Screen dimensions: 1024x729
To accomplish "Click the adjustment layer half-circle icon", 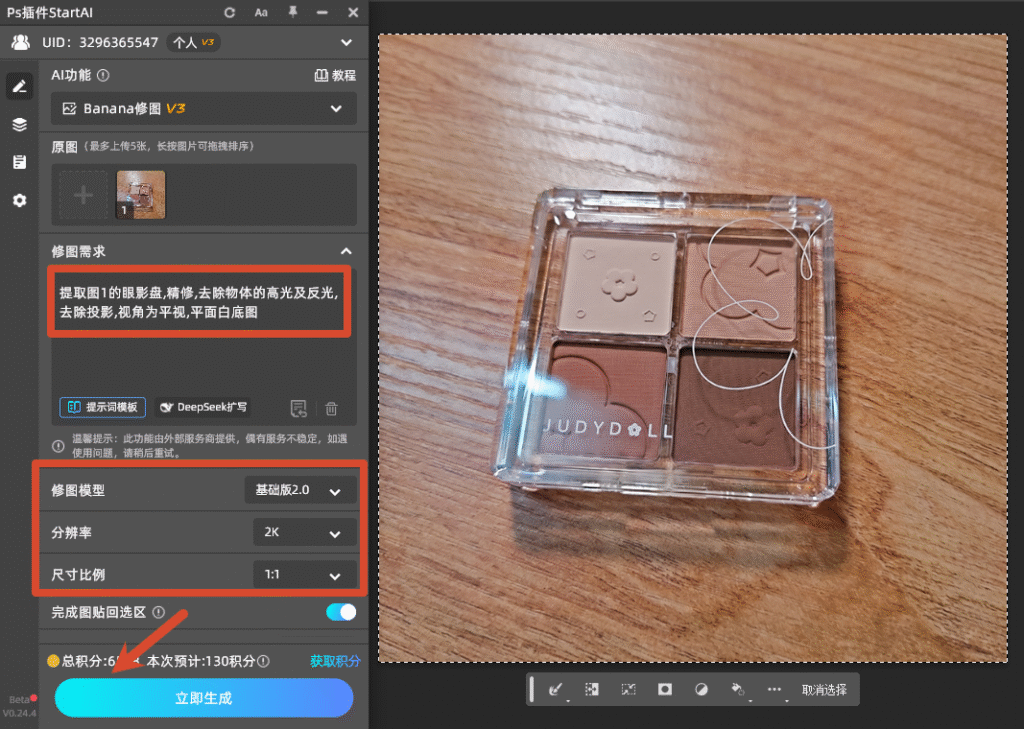I will pyautogui.click(x=701, y=689).
